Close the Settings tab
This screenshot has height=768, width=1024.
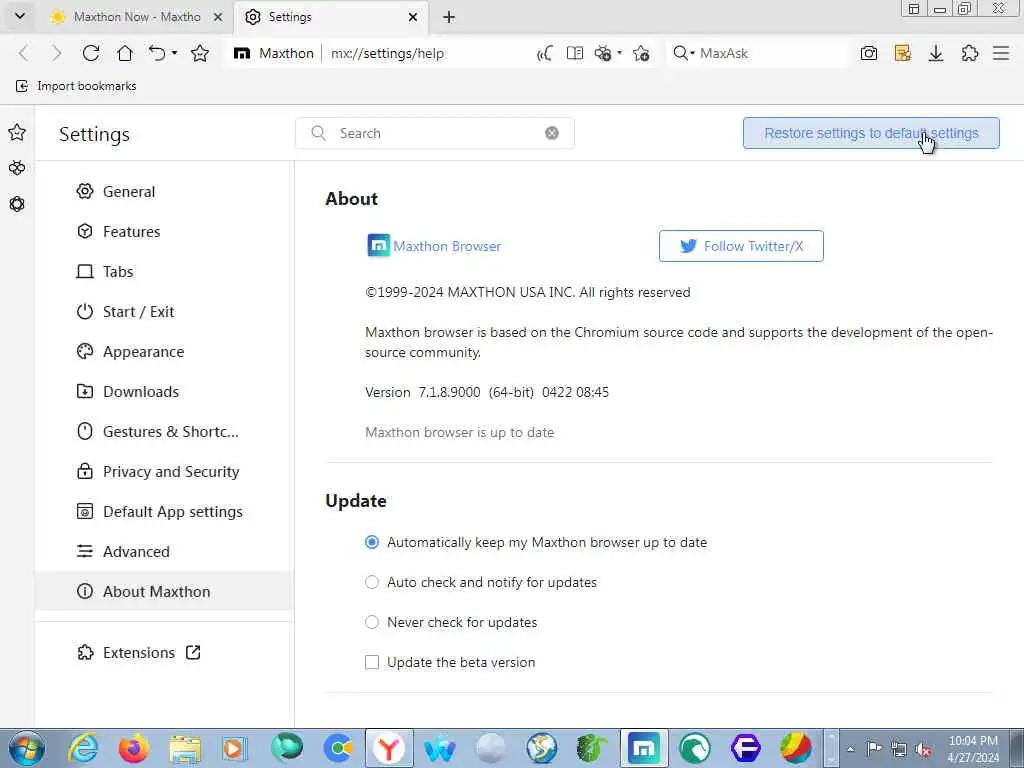tap(413, 17)
